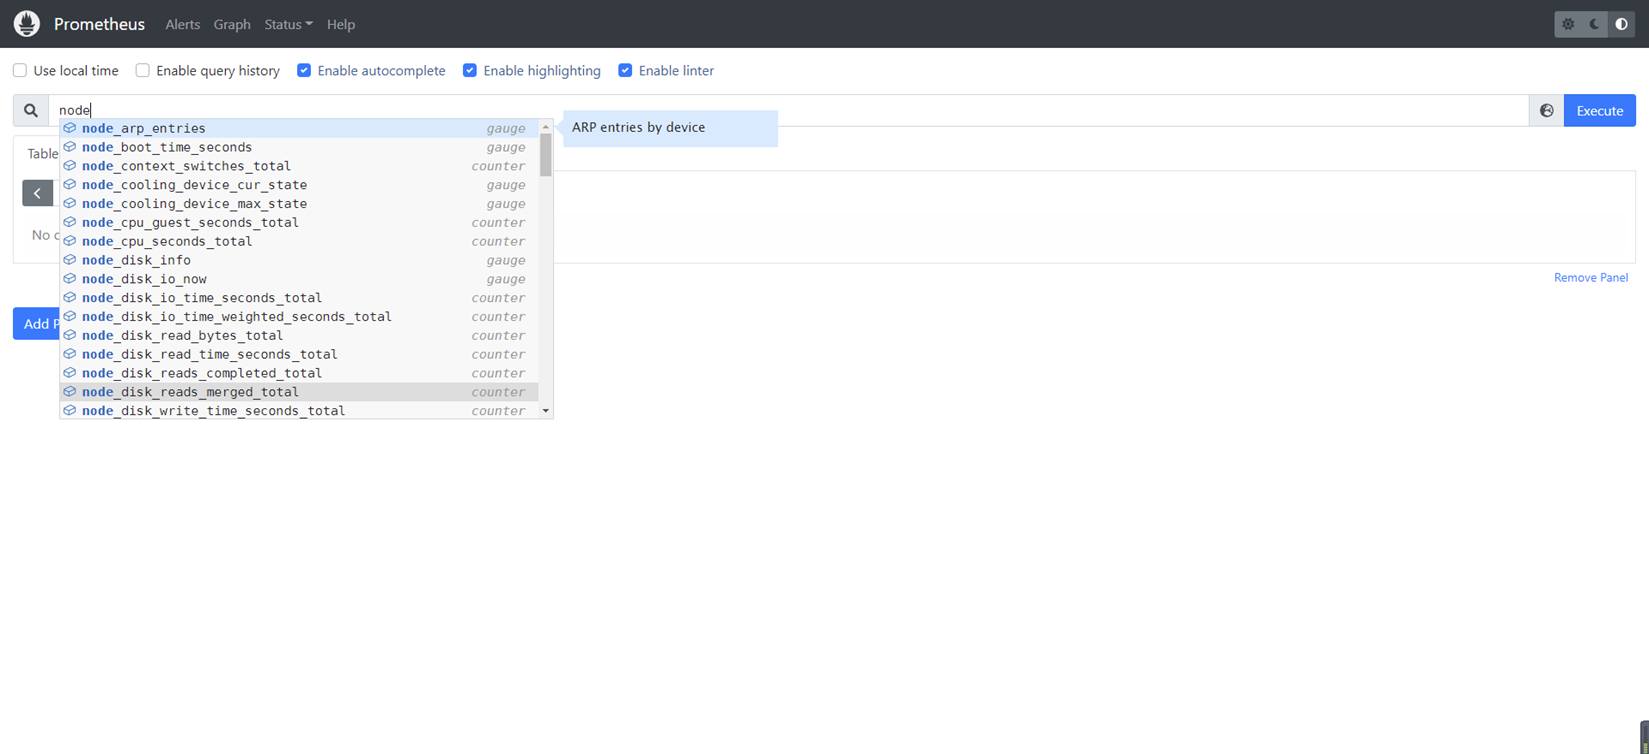Click cube icon beside node_disk_info
Screen dimensions: 1649x754
pos(70,260)
